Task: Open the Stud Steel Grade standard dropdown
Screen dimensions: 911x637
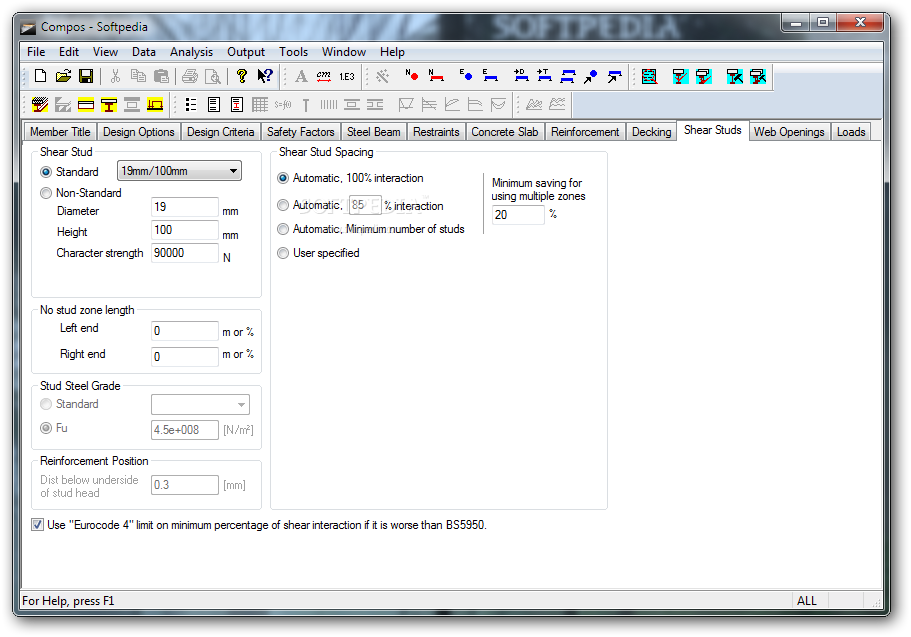Action: [x=200, y=405]
